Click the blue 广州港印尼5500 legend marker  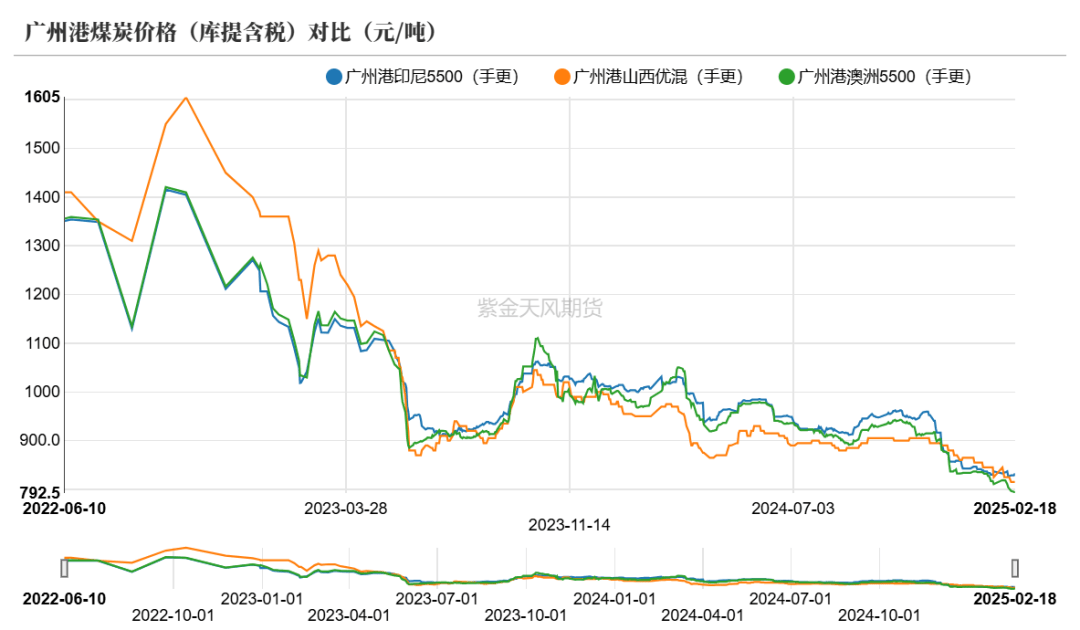[332, 75]
